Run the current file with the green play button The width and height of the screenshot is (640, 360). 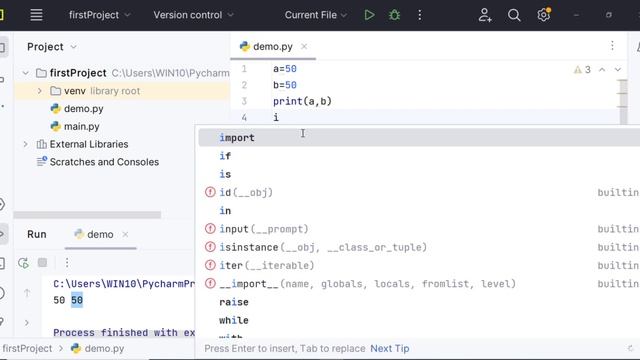click(369, 15)
